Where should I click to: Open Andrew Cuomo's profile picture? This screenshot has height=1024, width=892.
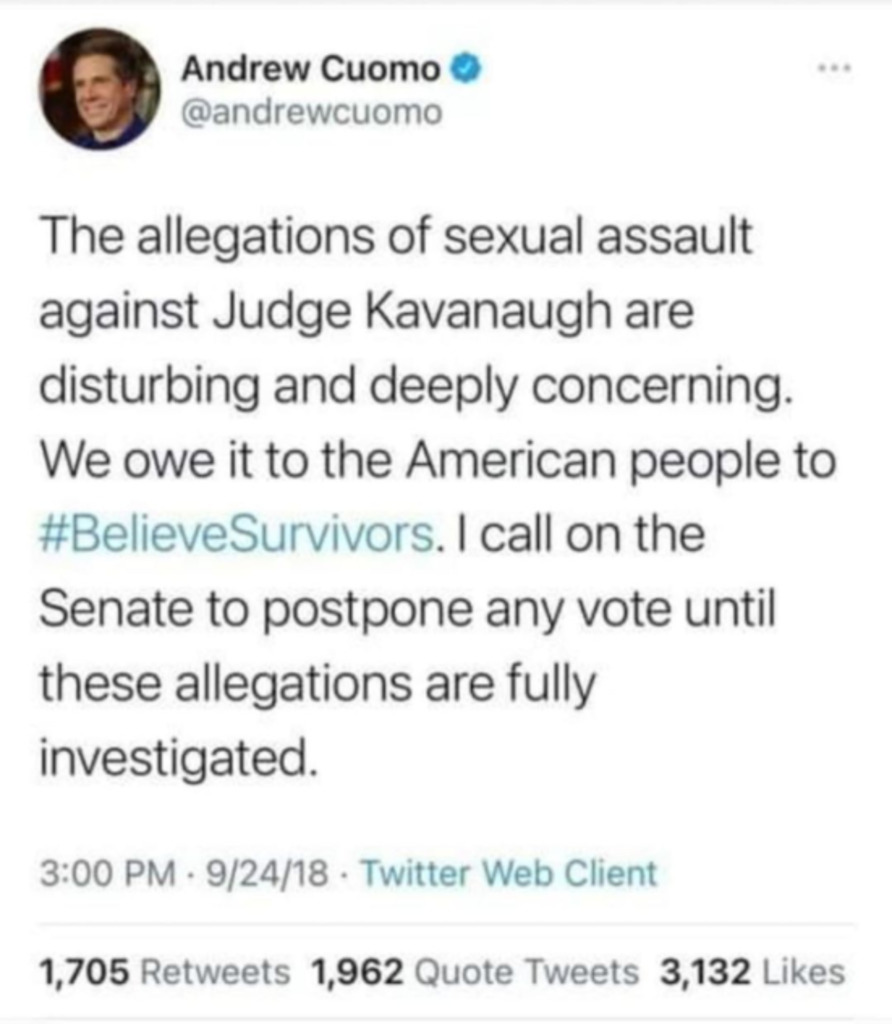100,89
